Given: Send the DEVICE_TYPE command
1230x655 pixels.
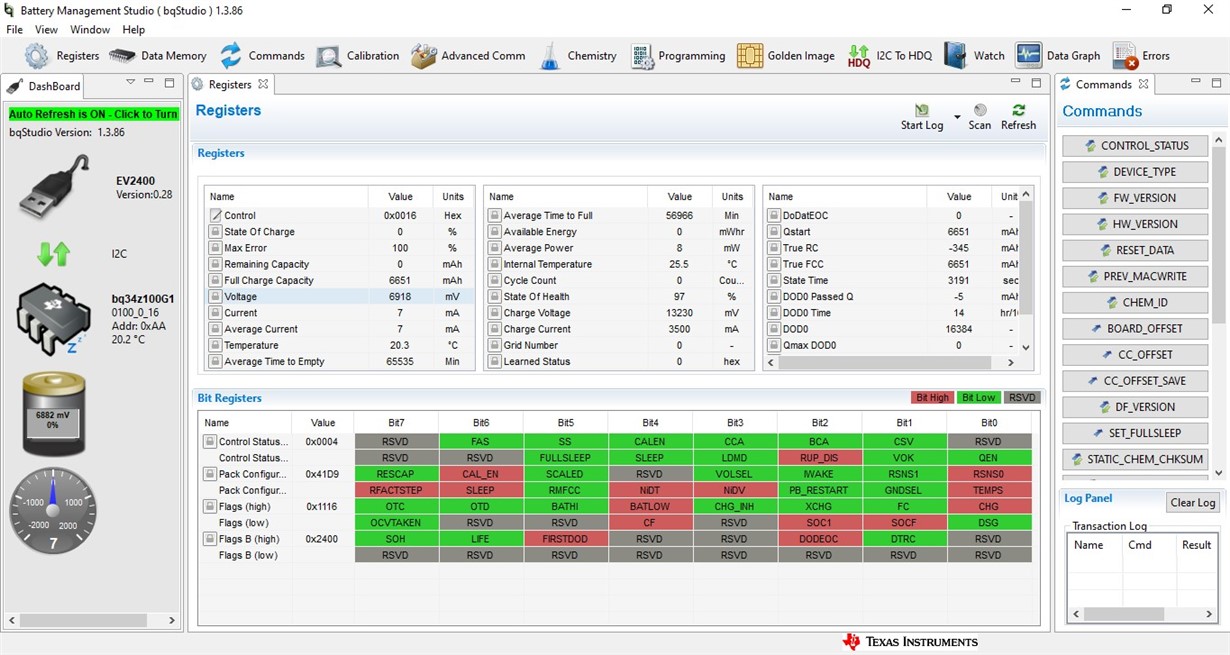Looking at the screenshot, I should pos(1135,172).
